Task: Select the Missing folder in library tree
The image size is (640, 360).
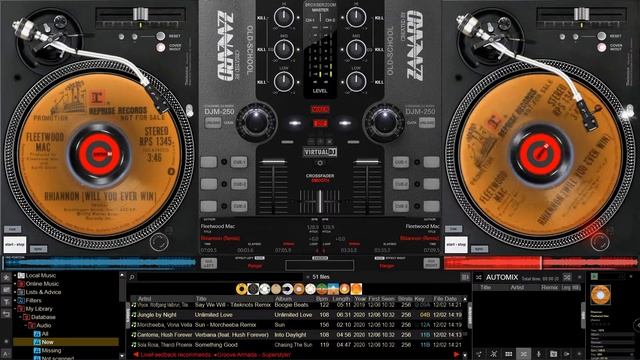Action: tap(51, 351)
